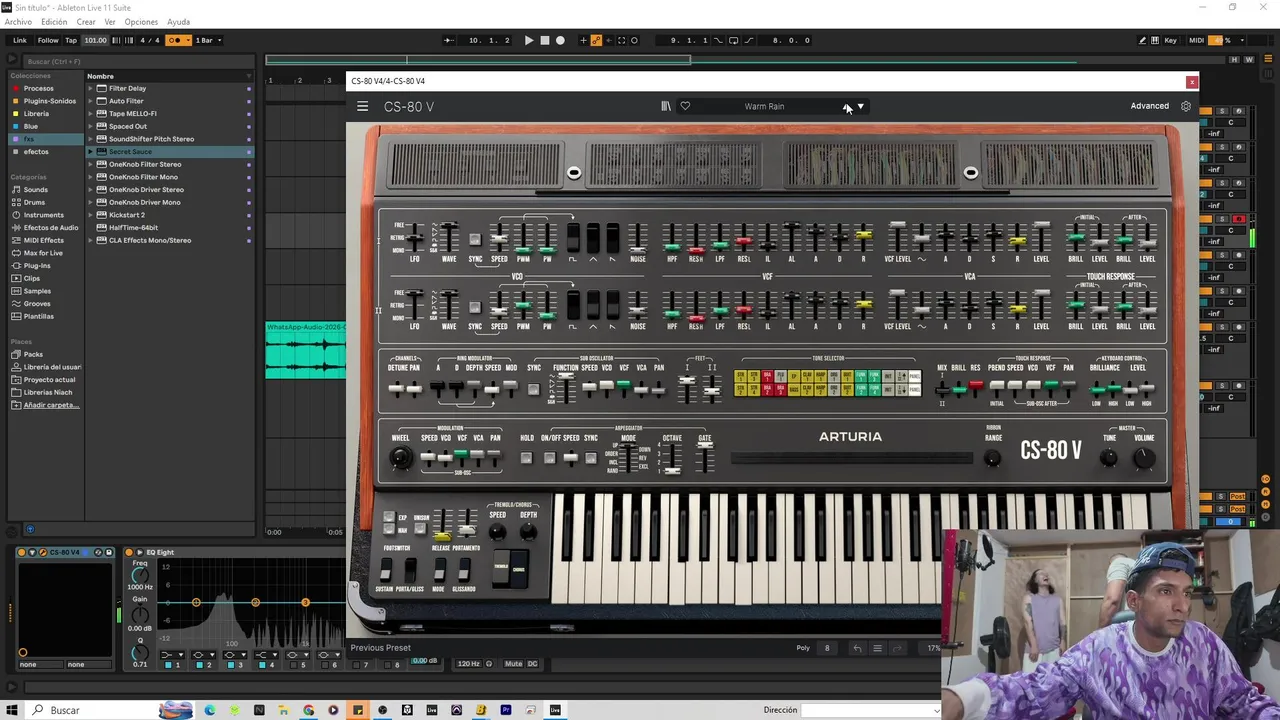Image resolution: width=1280 pixels, height=720 pixels.
Task: Open CS-80 V settings gear
Action: point(1186,106)
